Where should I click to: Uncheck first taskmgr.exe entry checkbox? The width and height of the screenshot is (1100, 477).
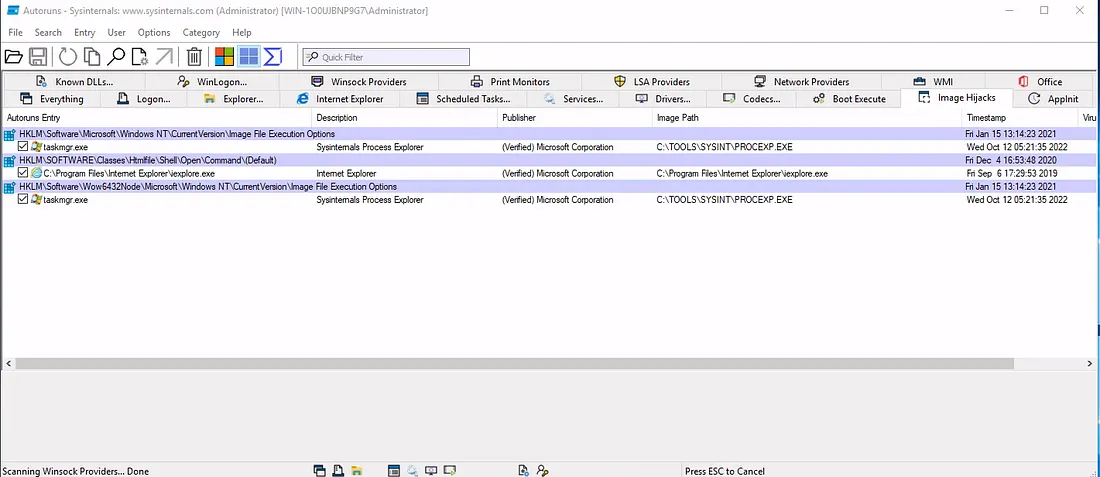[x=24, y=147]
